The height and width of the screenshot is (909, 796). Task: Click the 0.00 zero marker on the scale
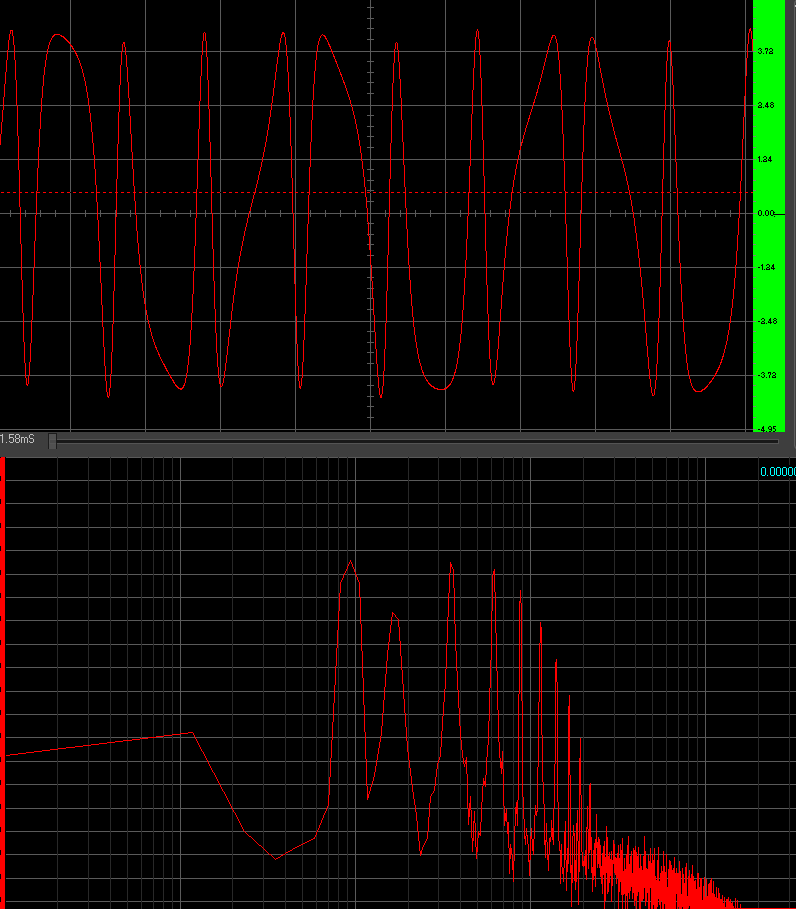point(766,213)
